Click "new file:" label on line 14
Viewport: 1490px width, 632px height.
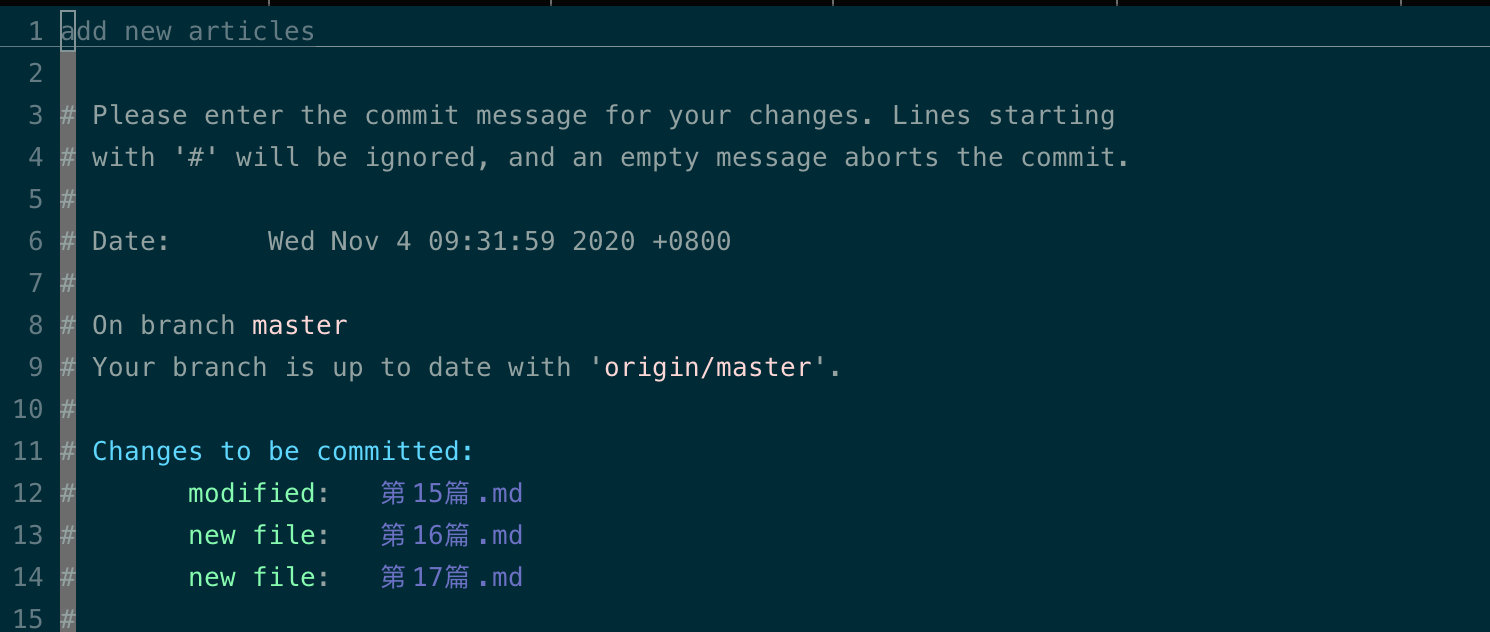click(x=259, y=577)
